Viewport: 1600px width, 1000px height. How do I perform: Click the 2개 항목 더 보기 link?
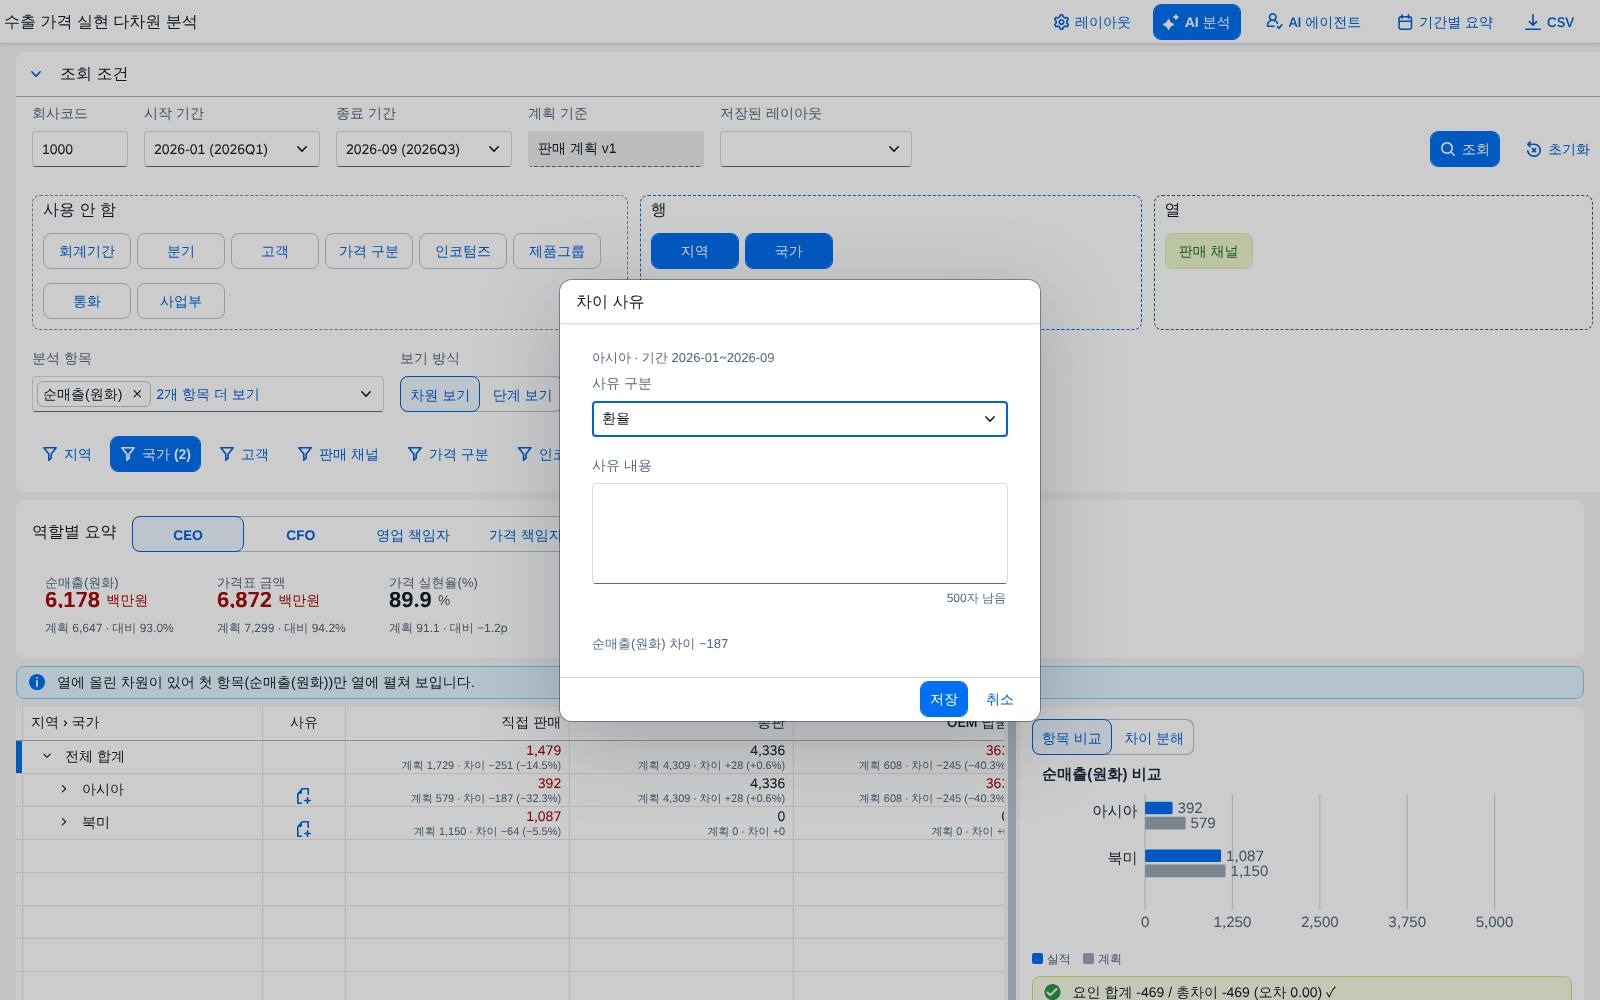[x=208, y=394]
